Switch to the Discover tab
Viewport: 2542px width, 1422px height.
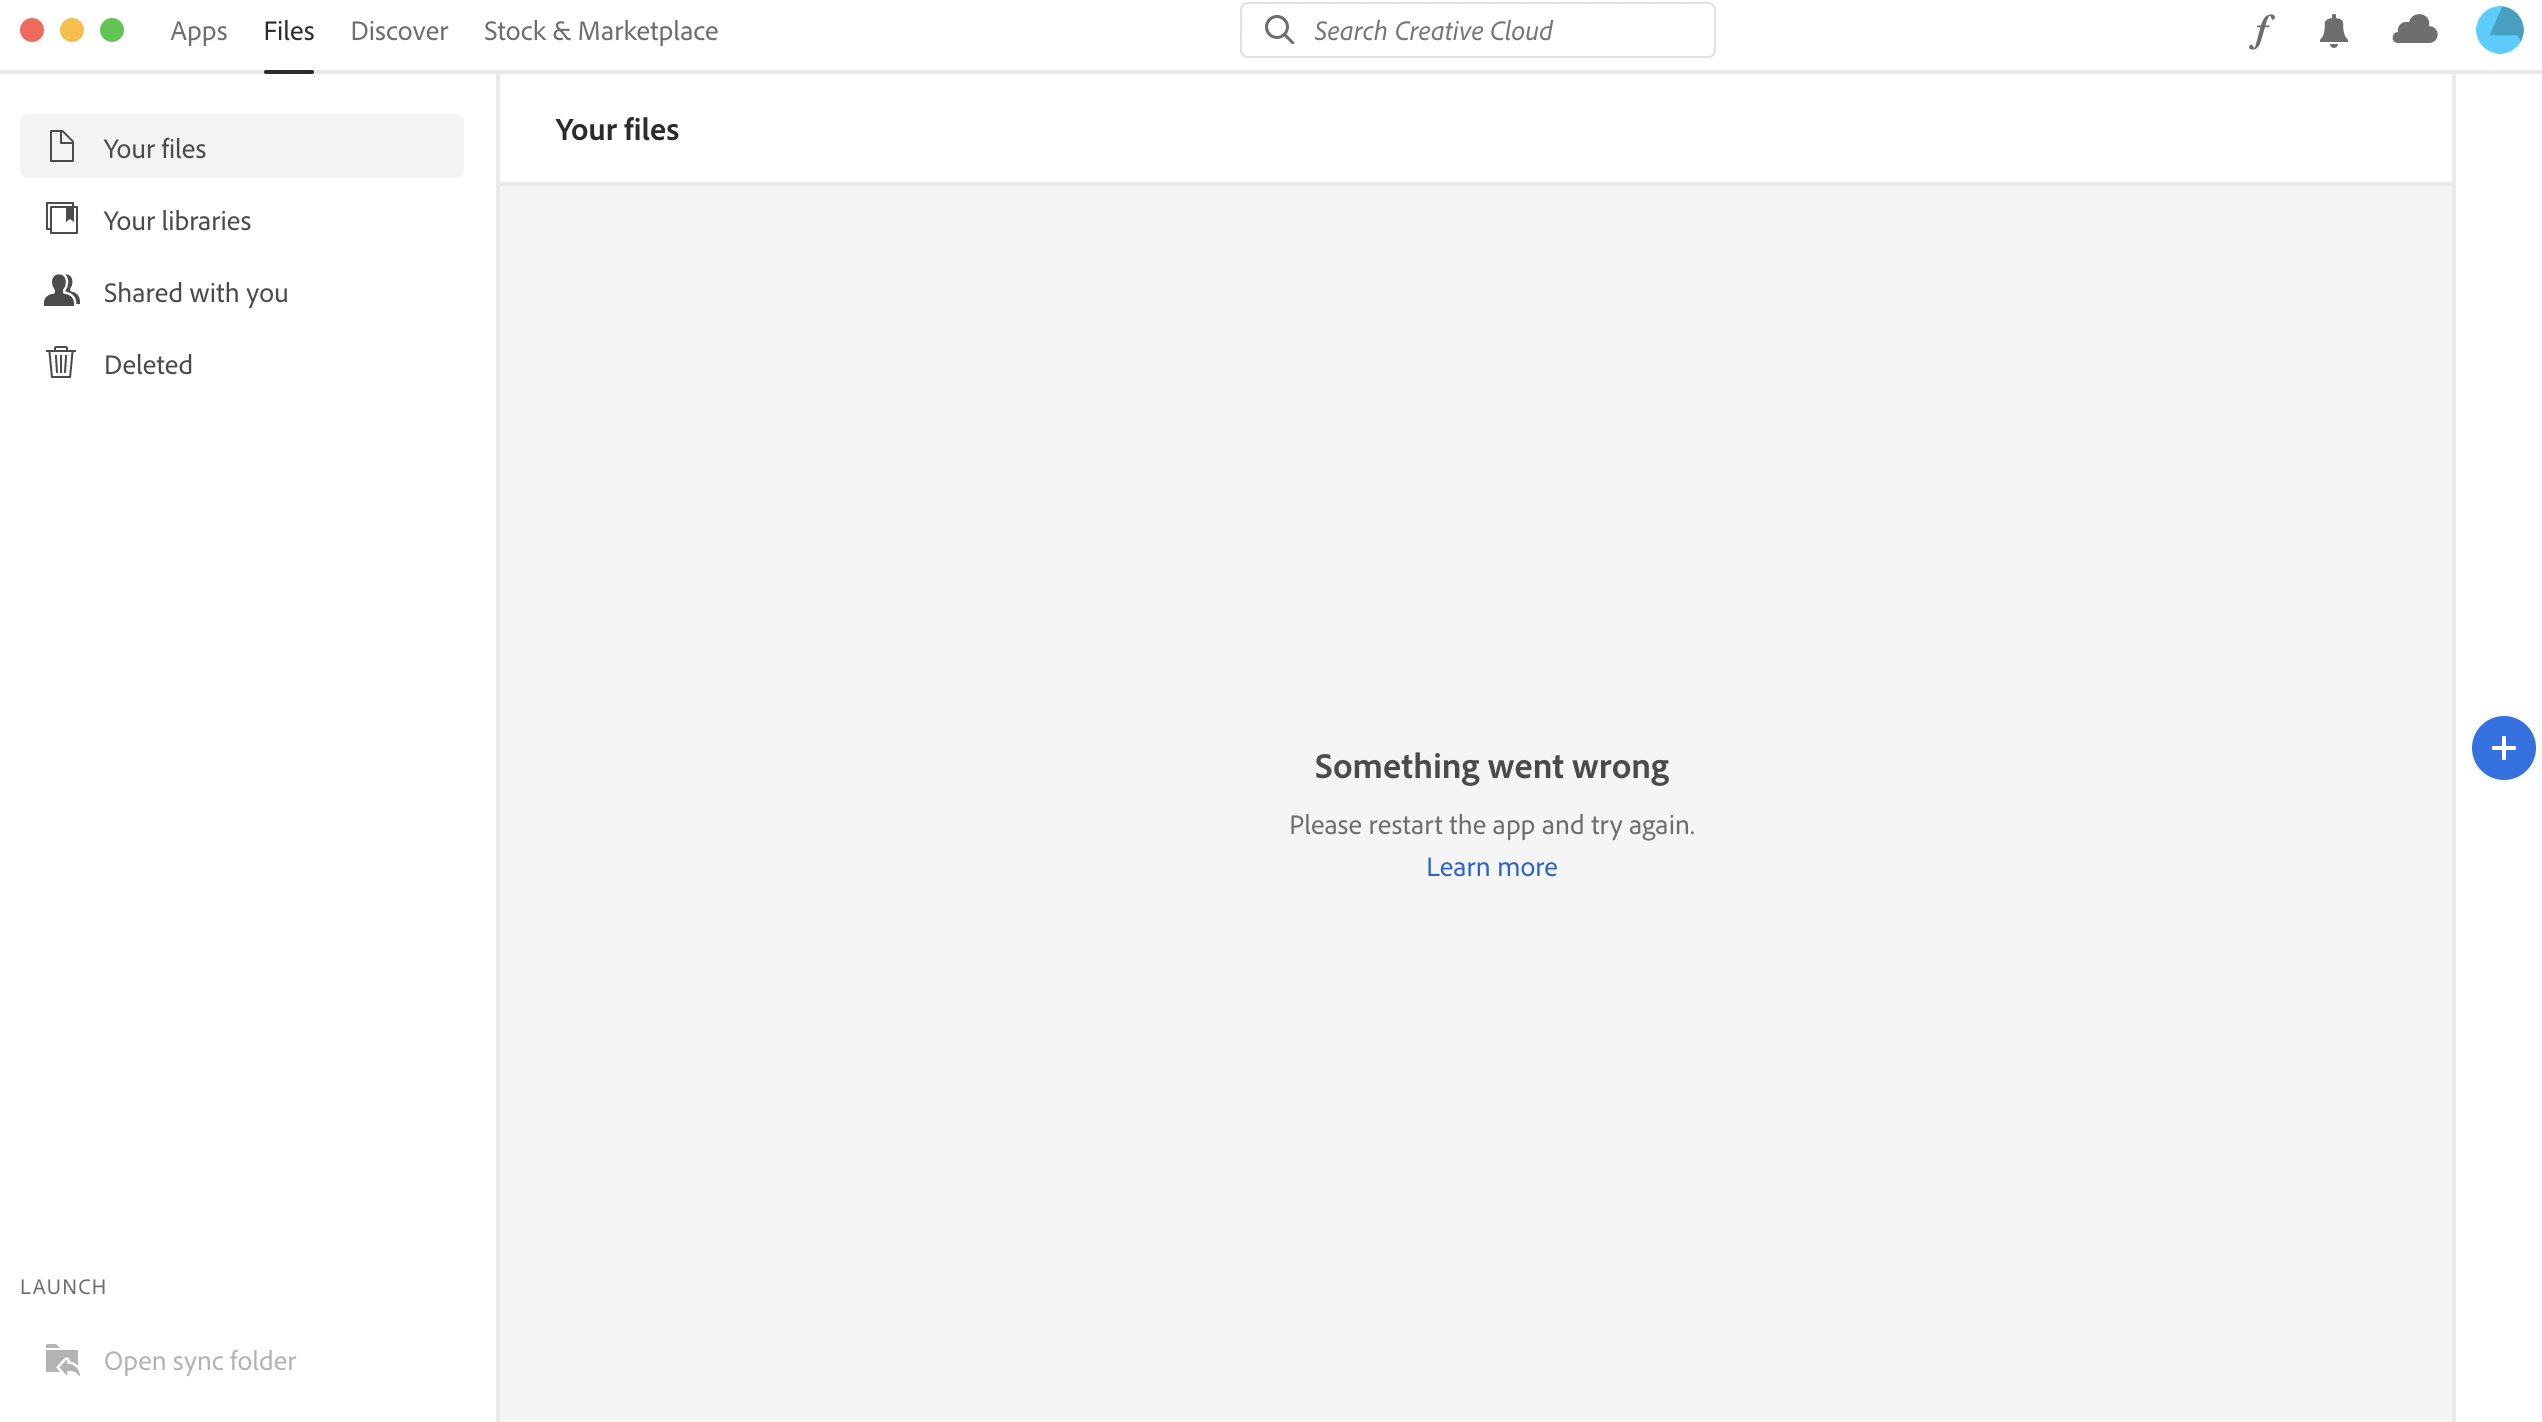pyautogui.click(x=399, y=31)
